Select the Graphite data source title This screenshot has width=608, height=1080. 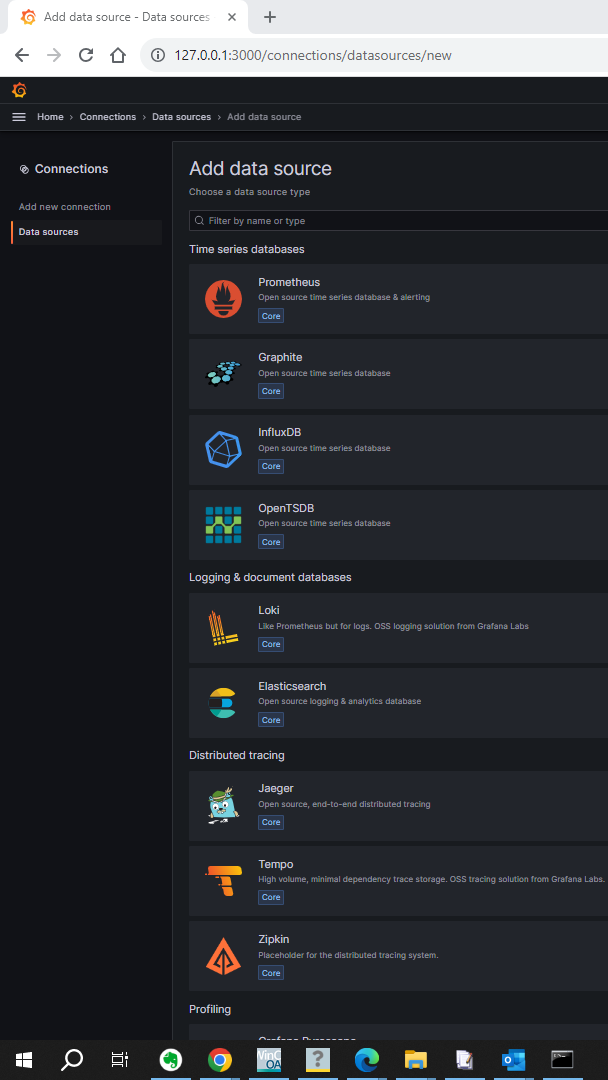point(280,357)
